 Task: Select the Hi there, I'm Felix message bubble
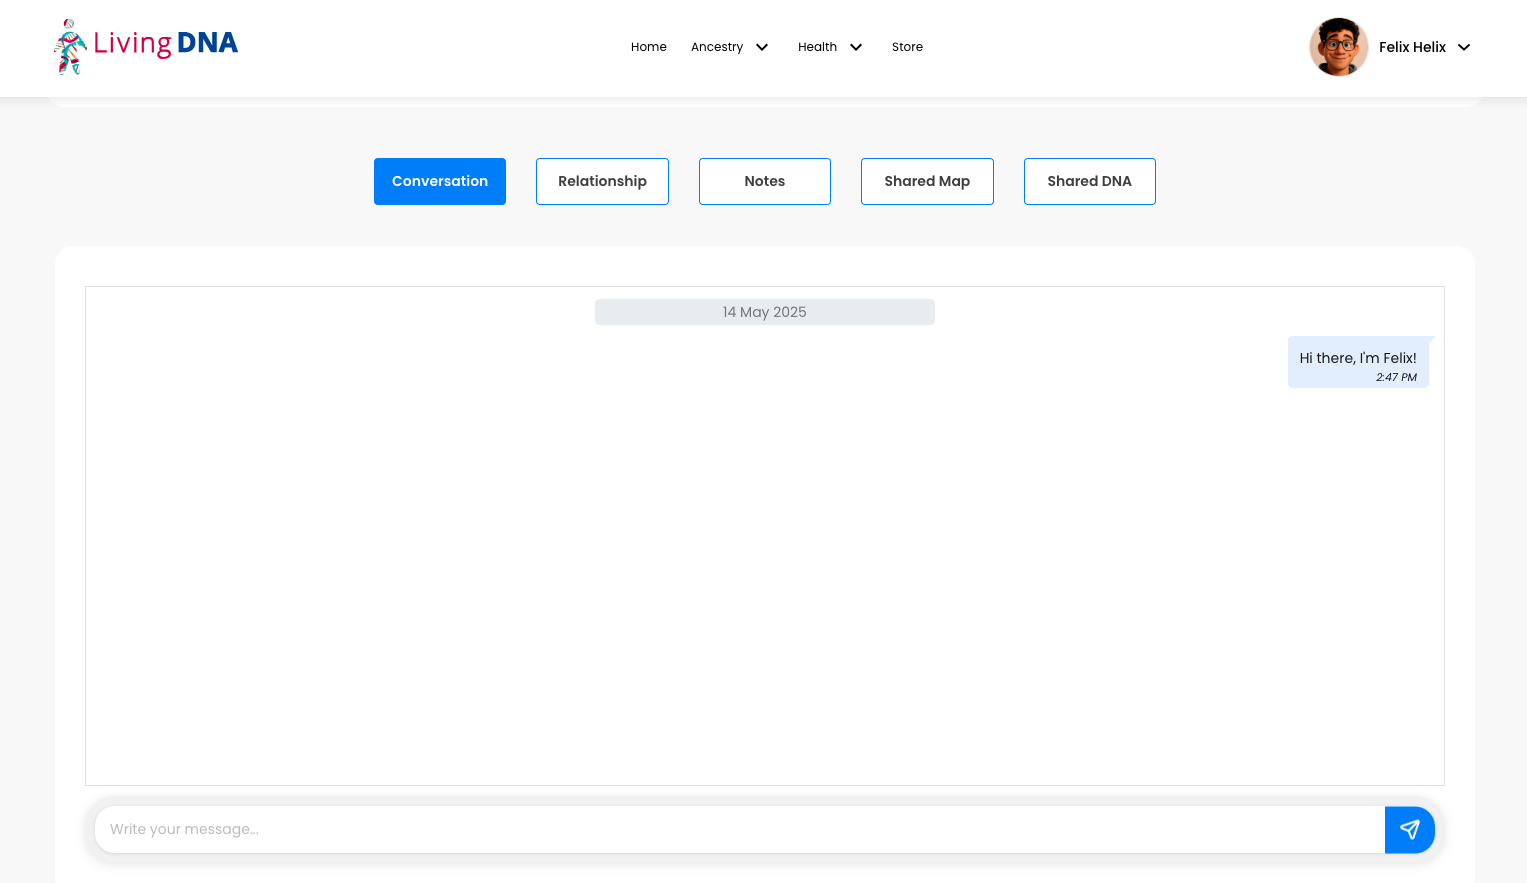(x=1358, y=362)
